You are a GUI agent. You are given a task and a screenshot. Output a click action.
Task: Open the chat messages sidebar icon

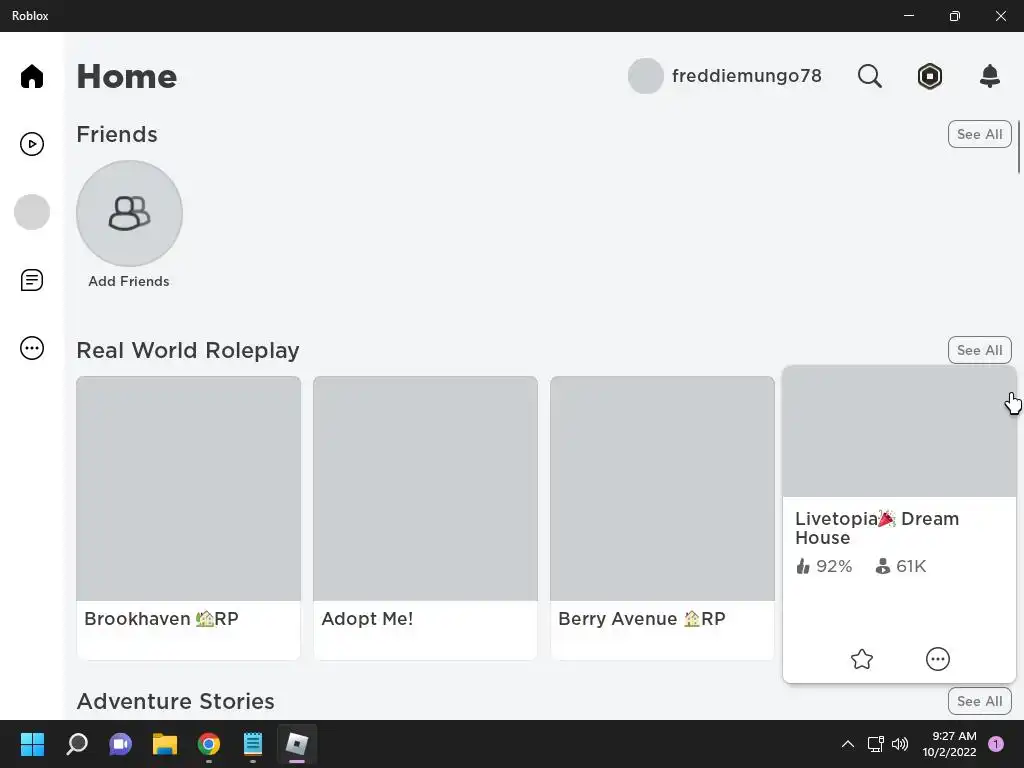pyautogui.click(x=31, y=280)
